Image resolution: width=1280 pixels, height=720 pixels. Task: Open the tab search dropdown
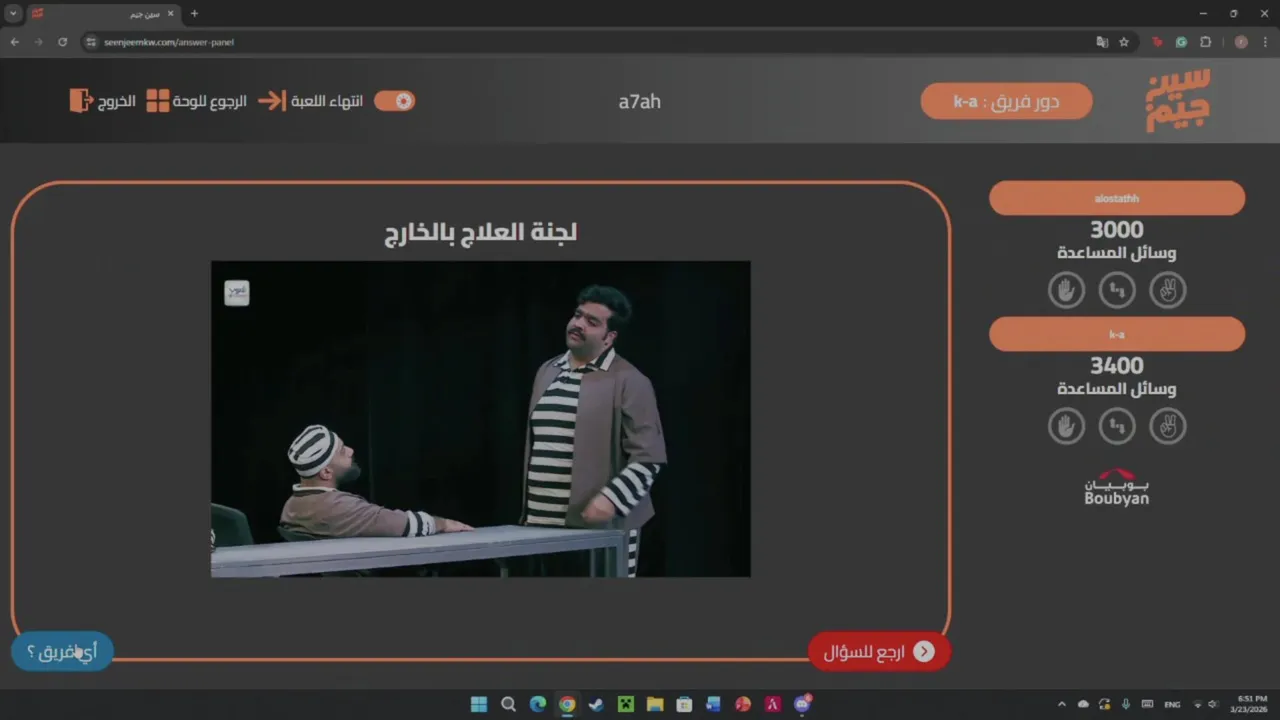pos(14,14)
